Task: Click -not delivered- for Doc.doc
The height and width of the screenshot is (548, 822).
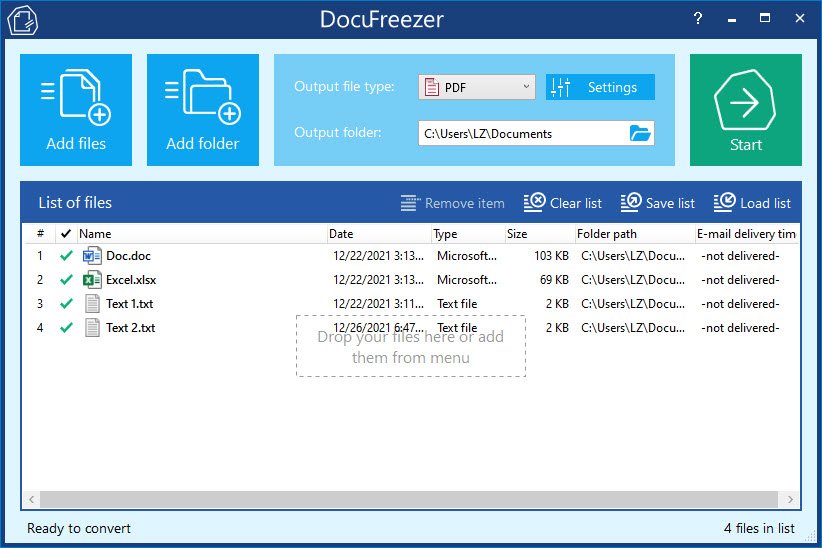Action: point(740,256)
